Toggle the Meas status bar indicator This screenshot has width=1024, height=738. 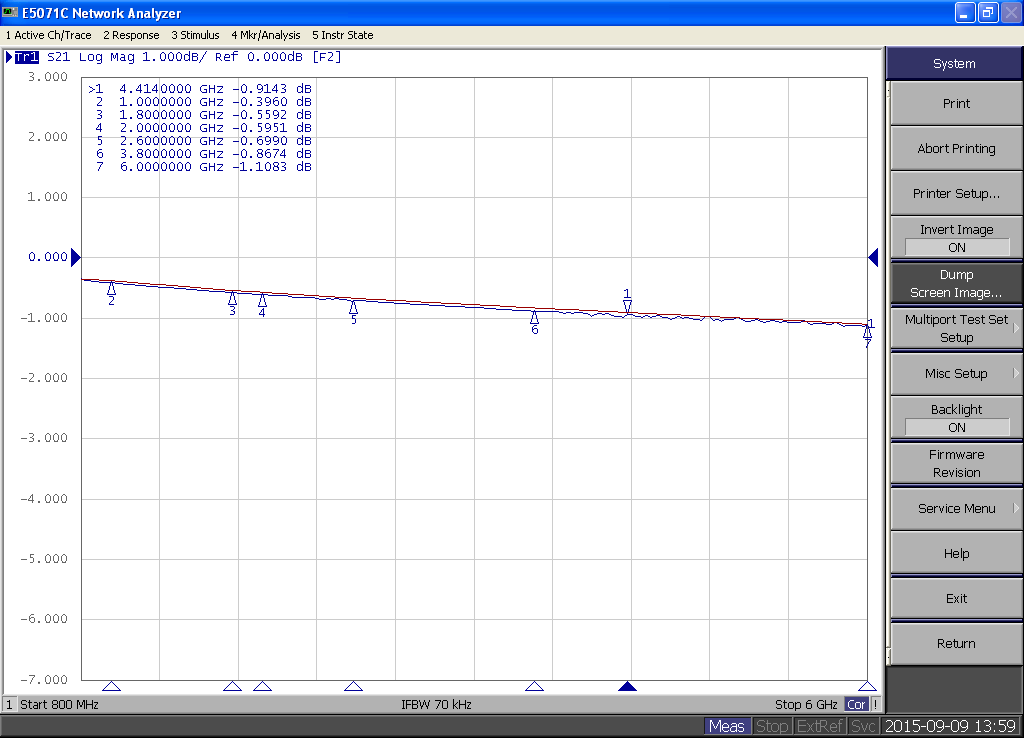click(727, 726)
